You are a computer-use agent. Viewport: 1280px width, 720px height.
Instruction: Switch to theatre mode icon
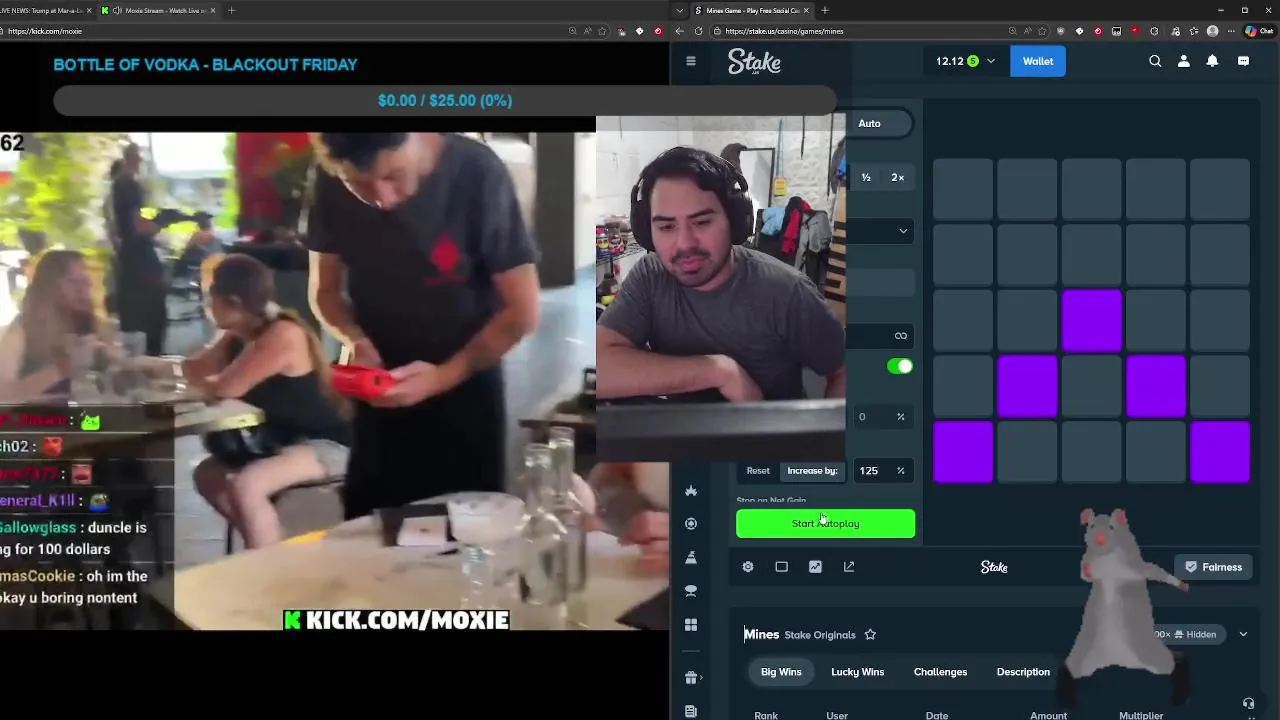[782, 567]
